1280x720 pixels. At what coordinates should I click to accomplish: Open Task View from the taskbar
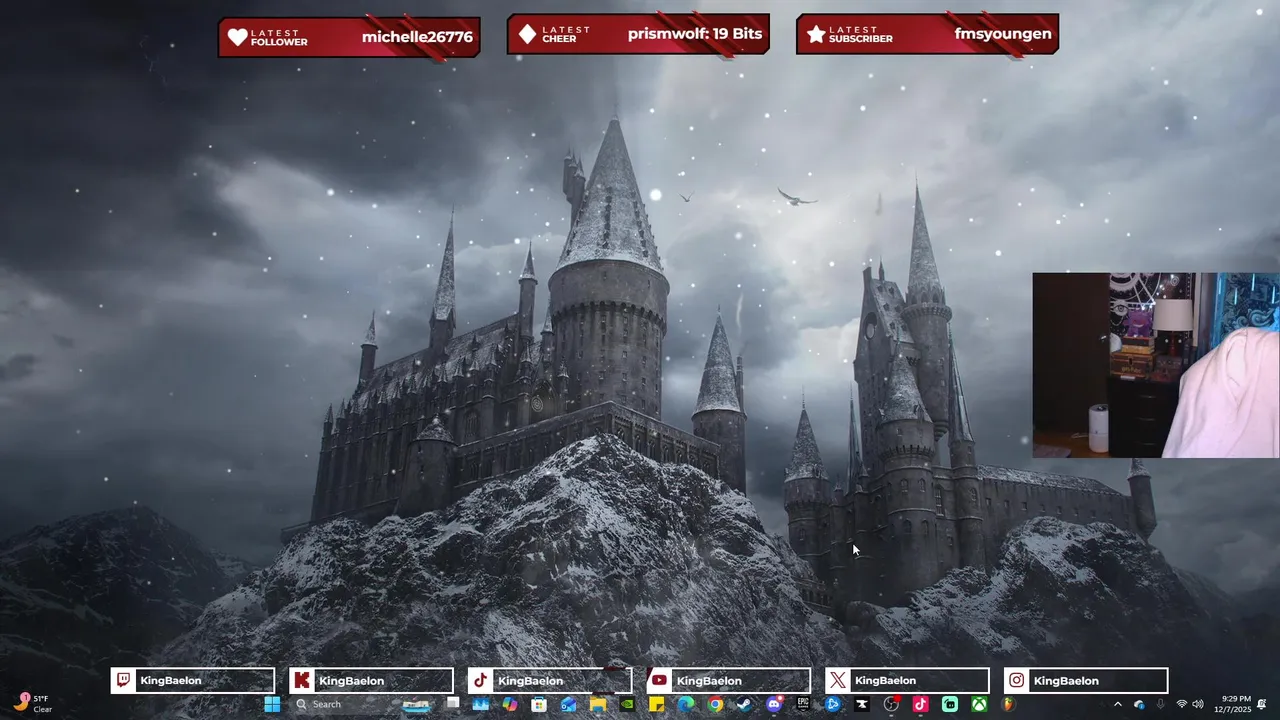coord(453,704)
